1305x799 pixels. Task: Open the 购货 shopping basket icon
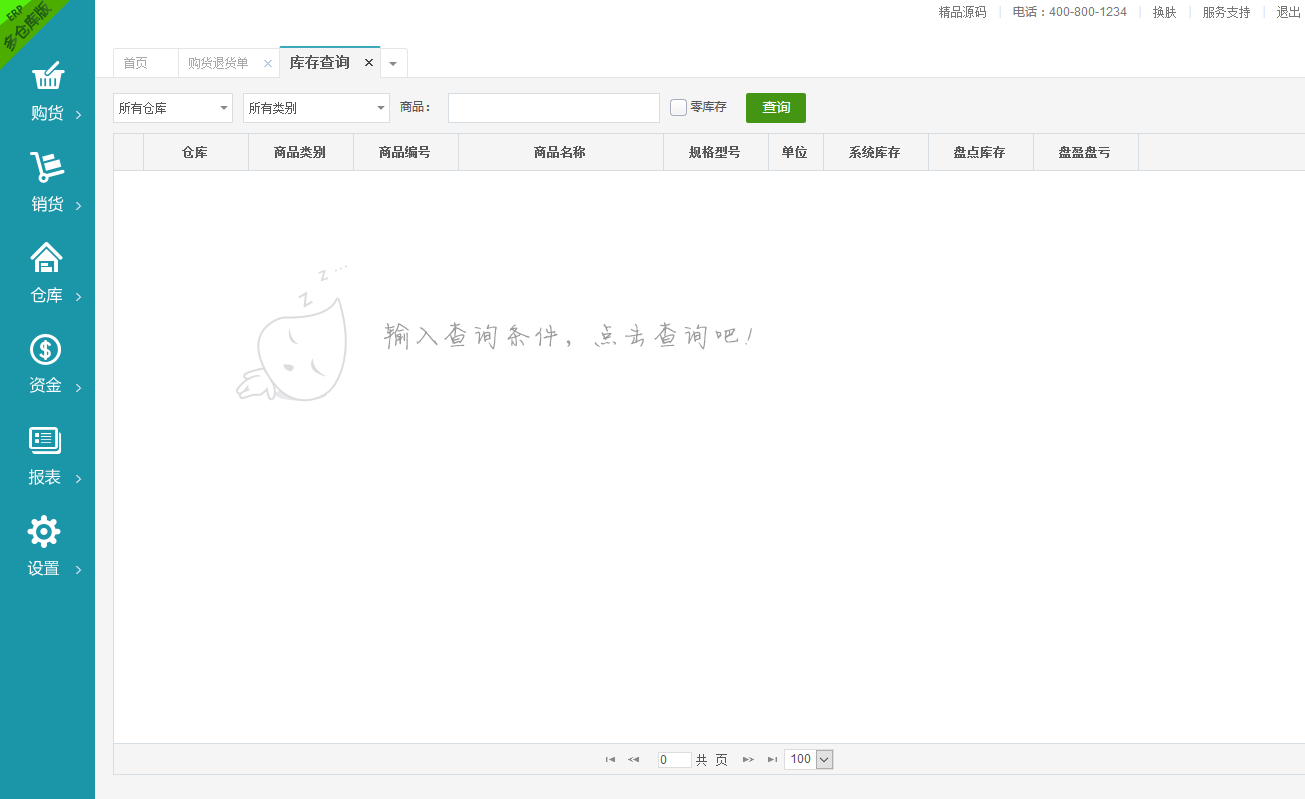click(47, 78)
